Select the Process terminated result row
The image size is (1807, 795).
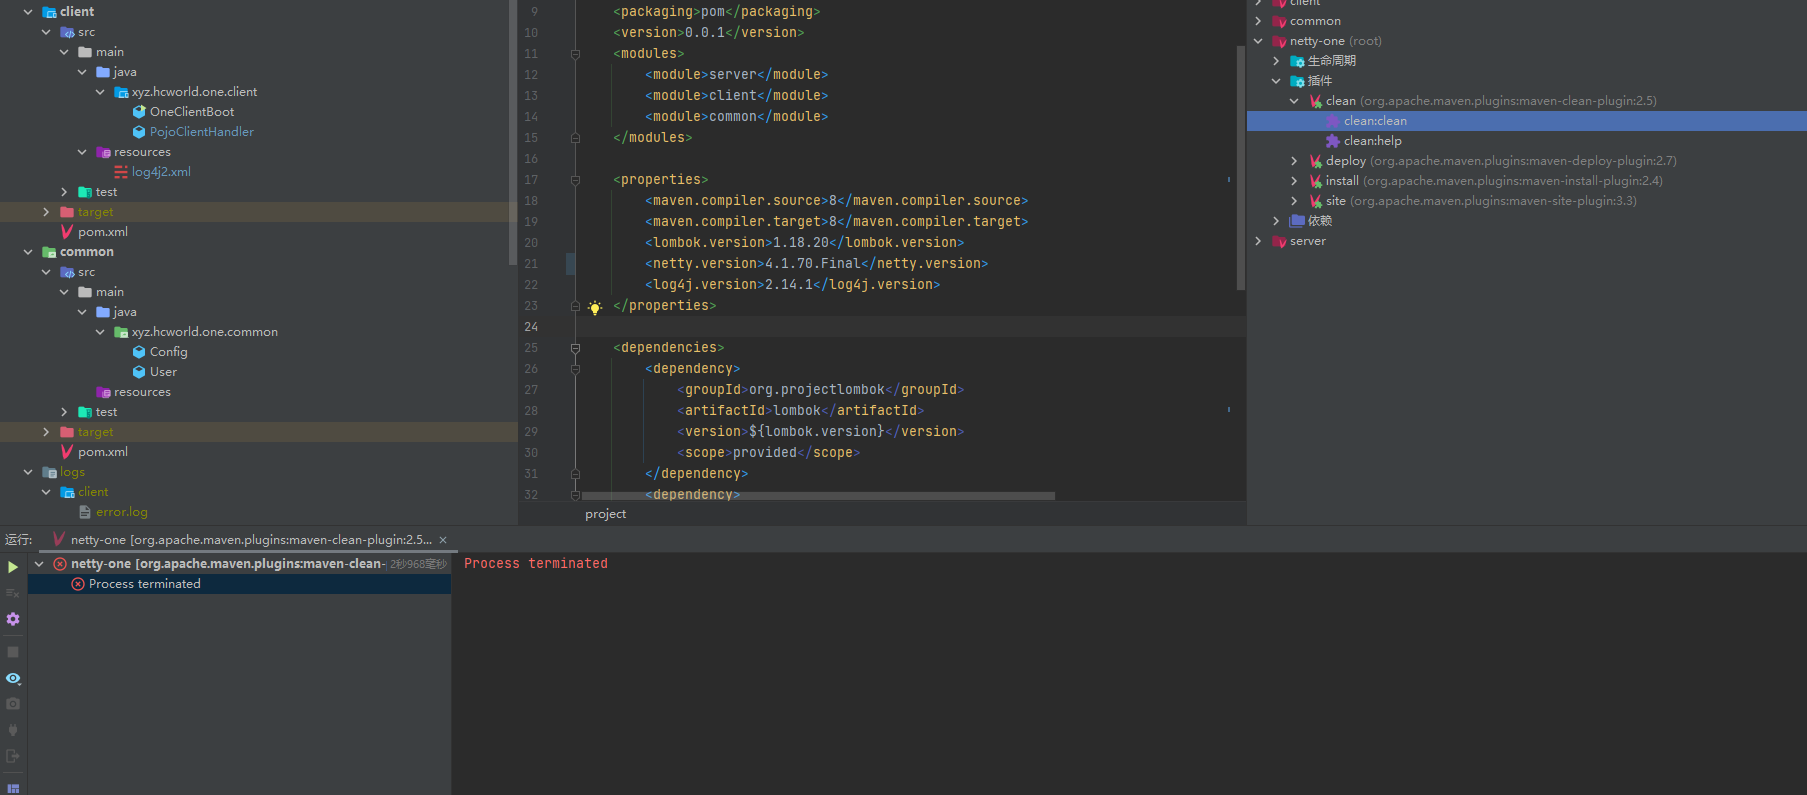point(240,584)
